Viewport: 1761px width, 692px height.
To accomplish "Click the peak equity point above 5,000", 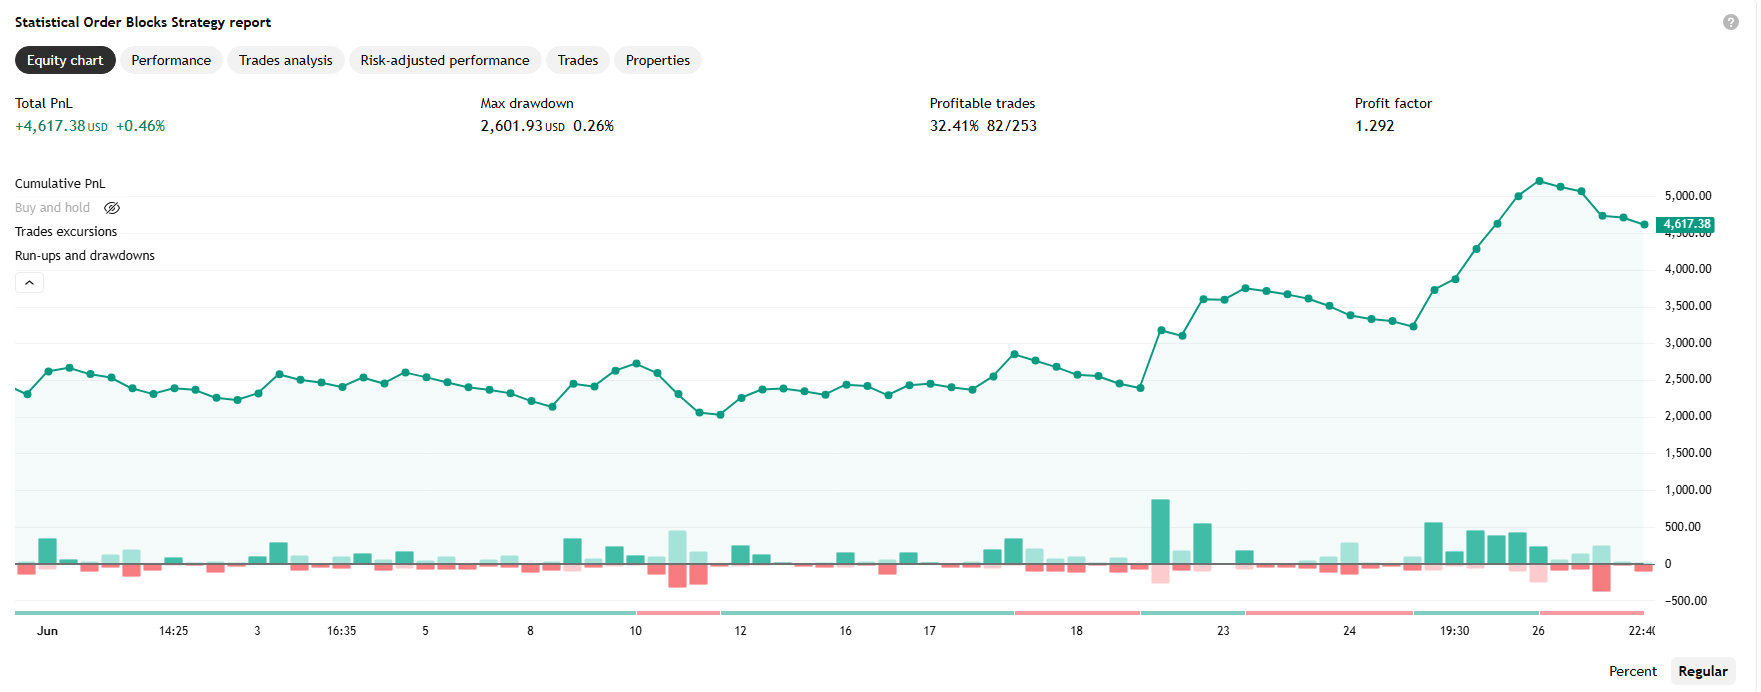I will (1539, 181).
